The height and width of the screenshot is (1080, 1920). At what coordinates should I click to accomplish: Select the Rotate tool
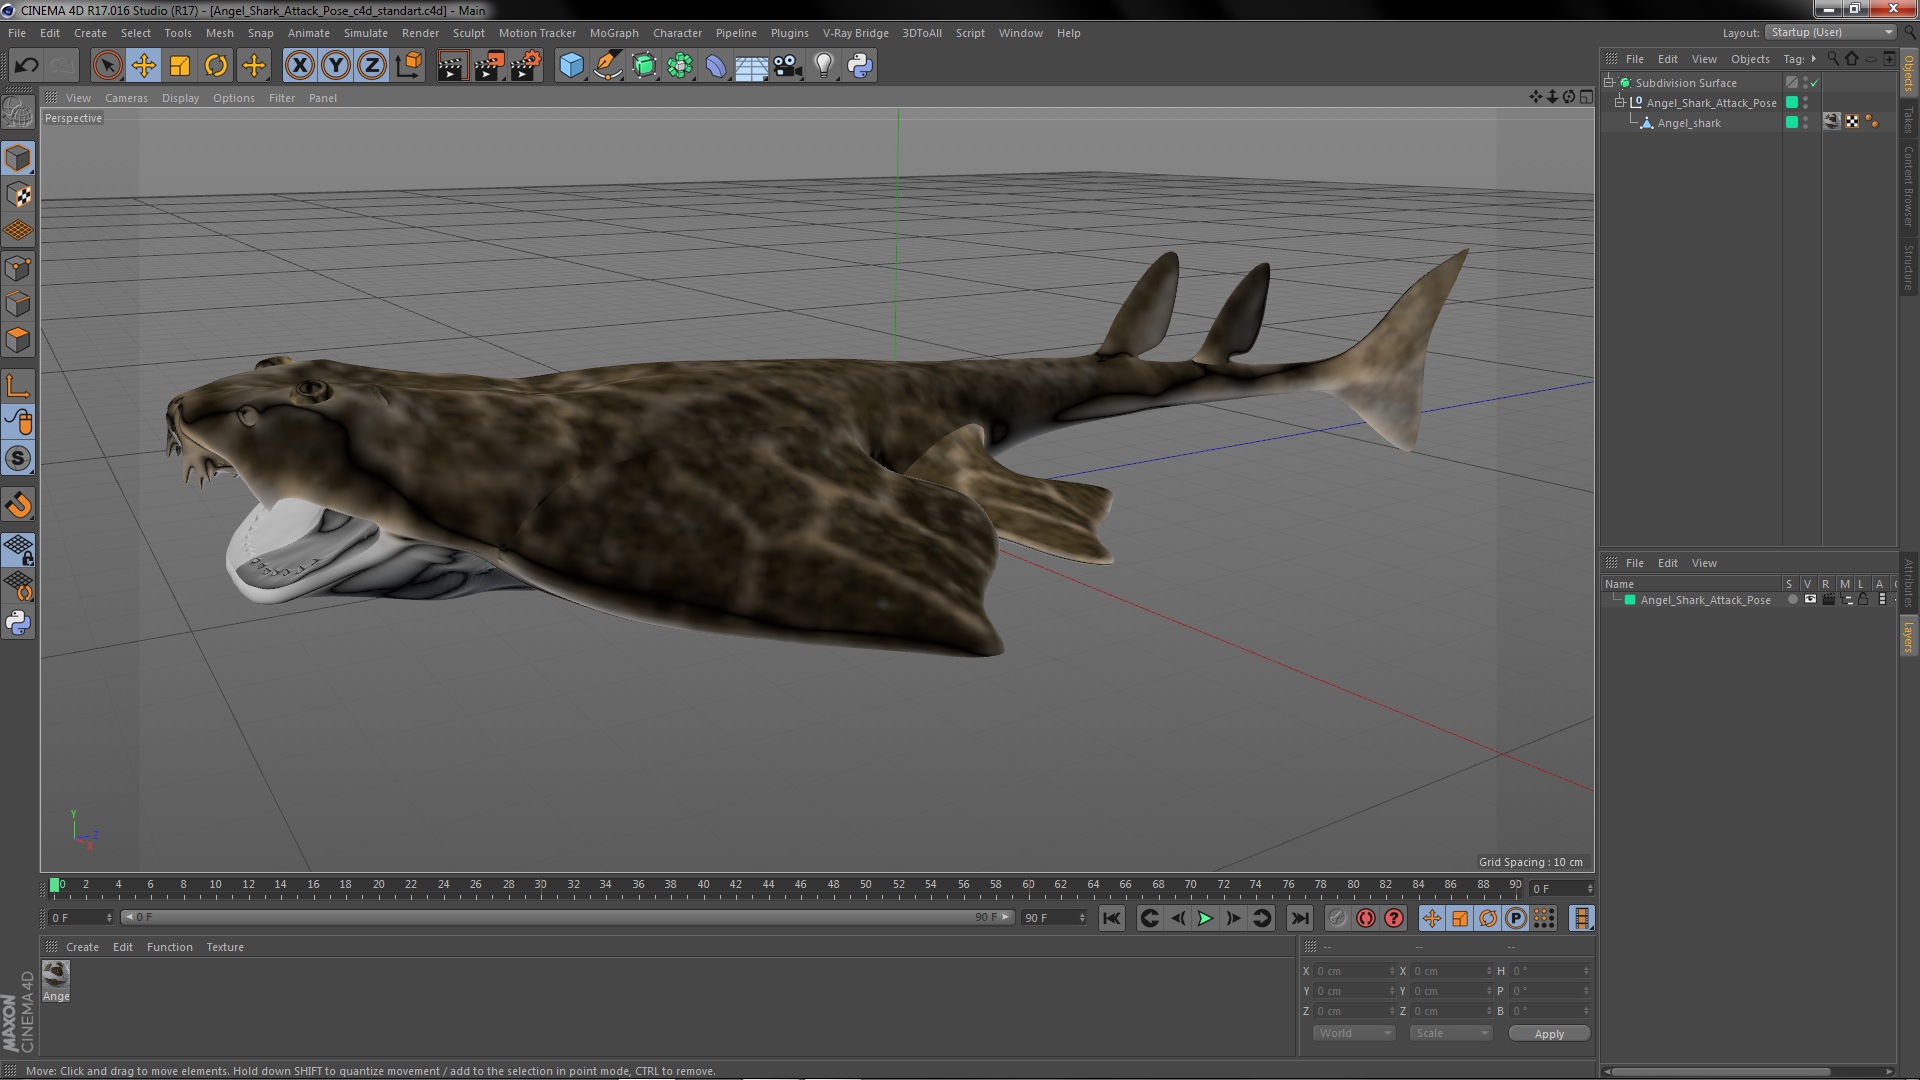point(216,66)
